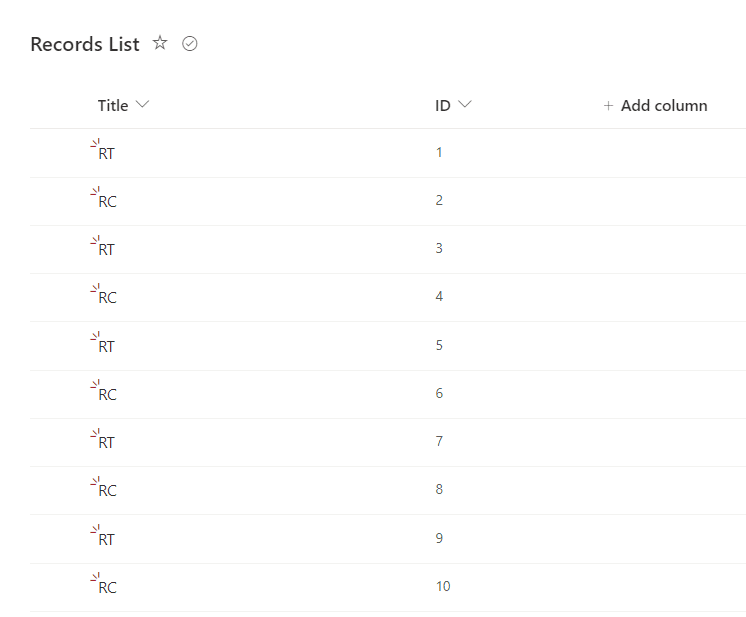Image resolution: width=746 pixels, height=617 pixels.
Task: Open the Title column header menu
Action: [113, 105]
